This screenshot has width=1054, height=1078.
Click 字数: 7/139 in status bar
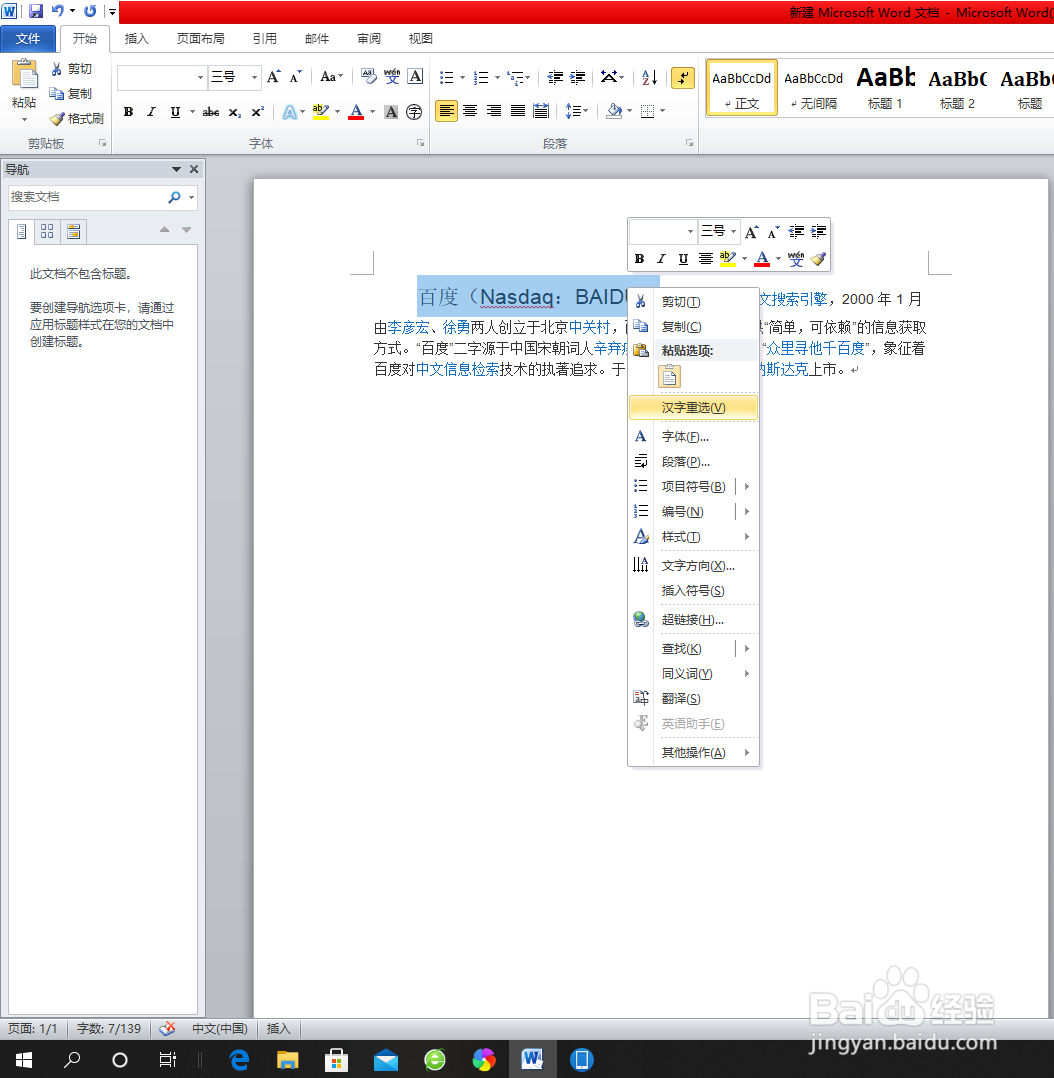coord(109,1028)
